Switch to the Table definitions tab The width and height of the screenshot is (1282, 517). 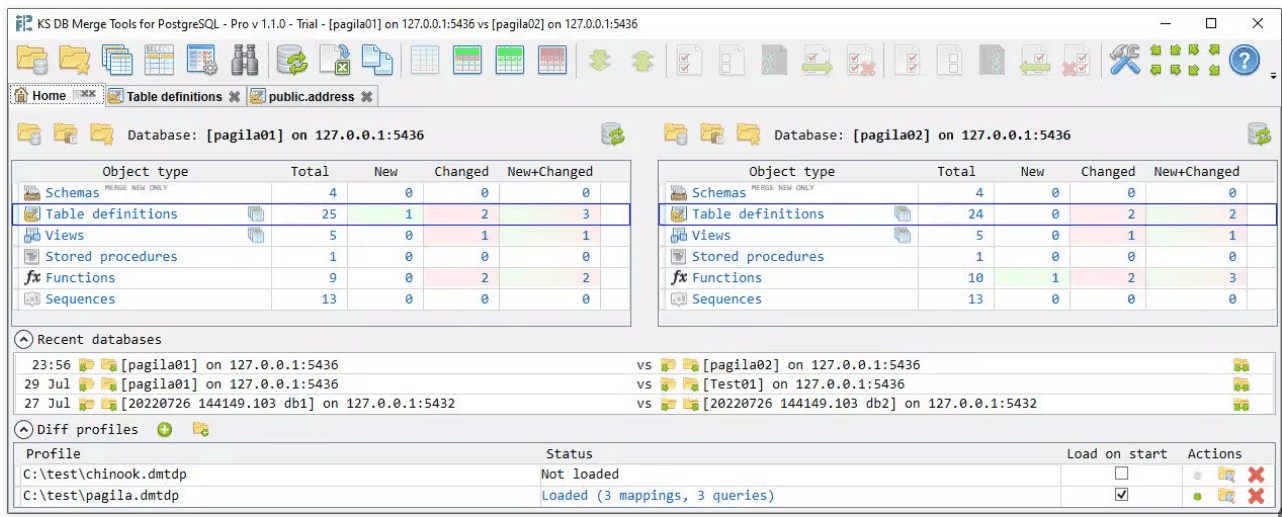[174, 96]
